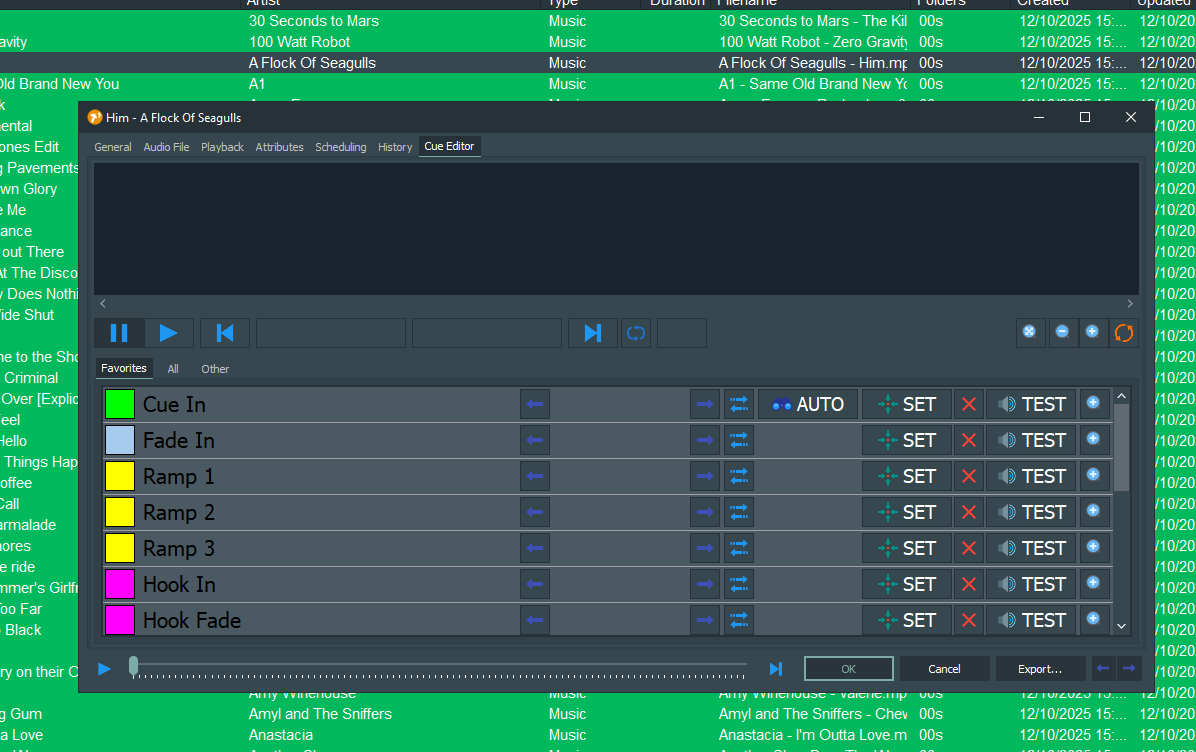Open the Scheduling tab

pos(340,147)
